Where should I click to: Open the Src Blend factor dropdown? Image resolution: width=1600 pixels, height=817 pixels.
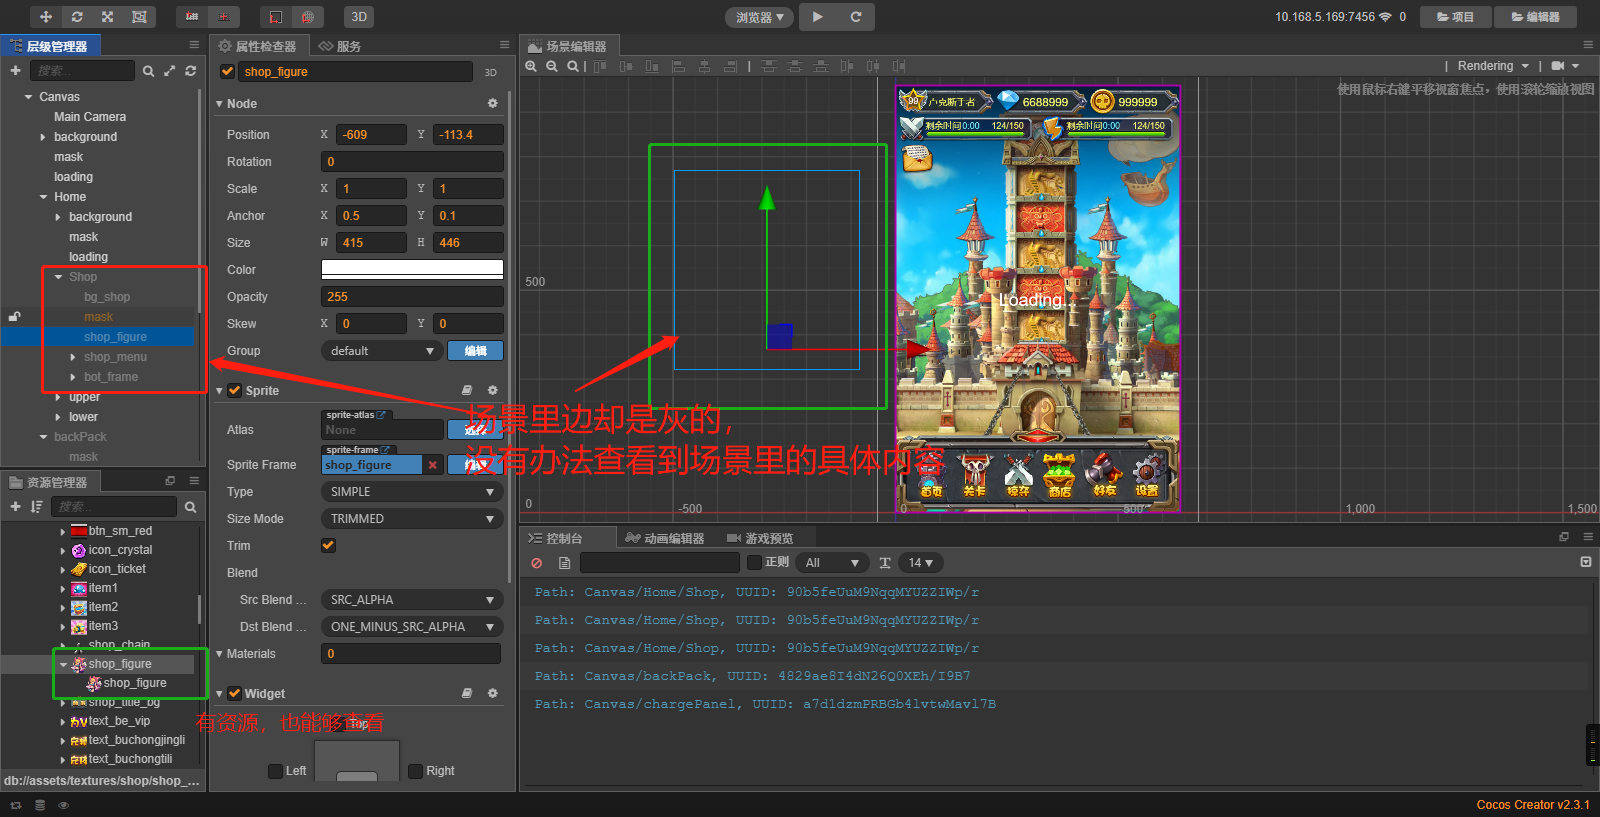pos(412,600)
